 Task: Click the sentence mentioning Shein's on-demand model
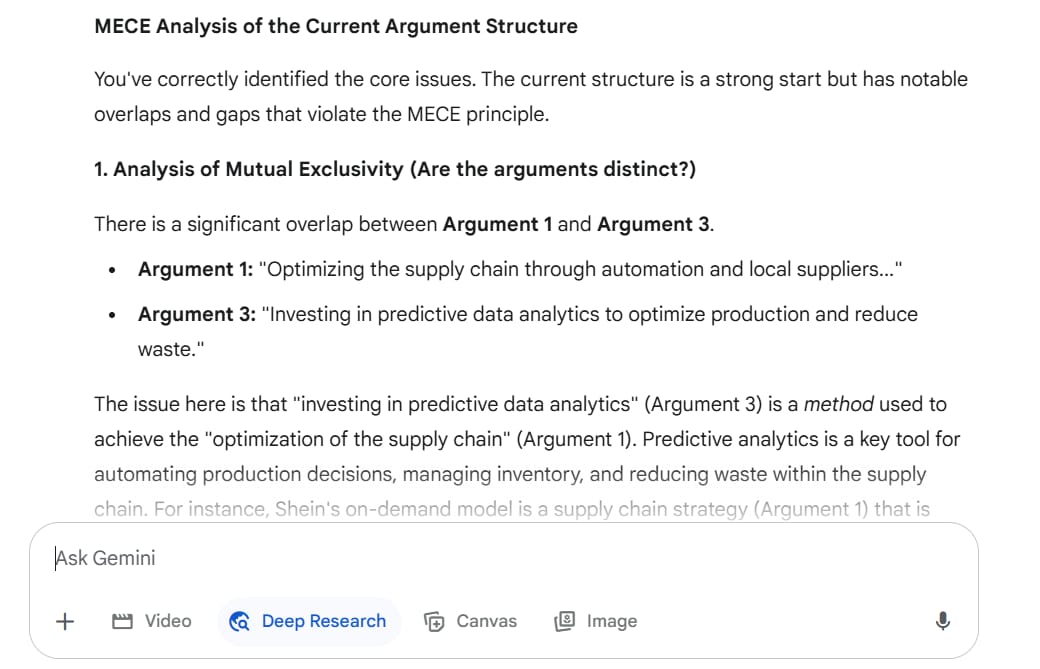(512, 509)
